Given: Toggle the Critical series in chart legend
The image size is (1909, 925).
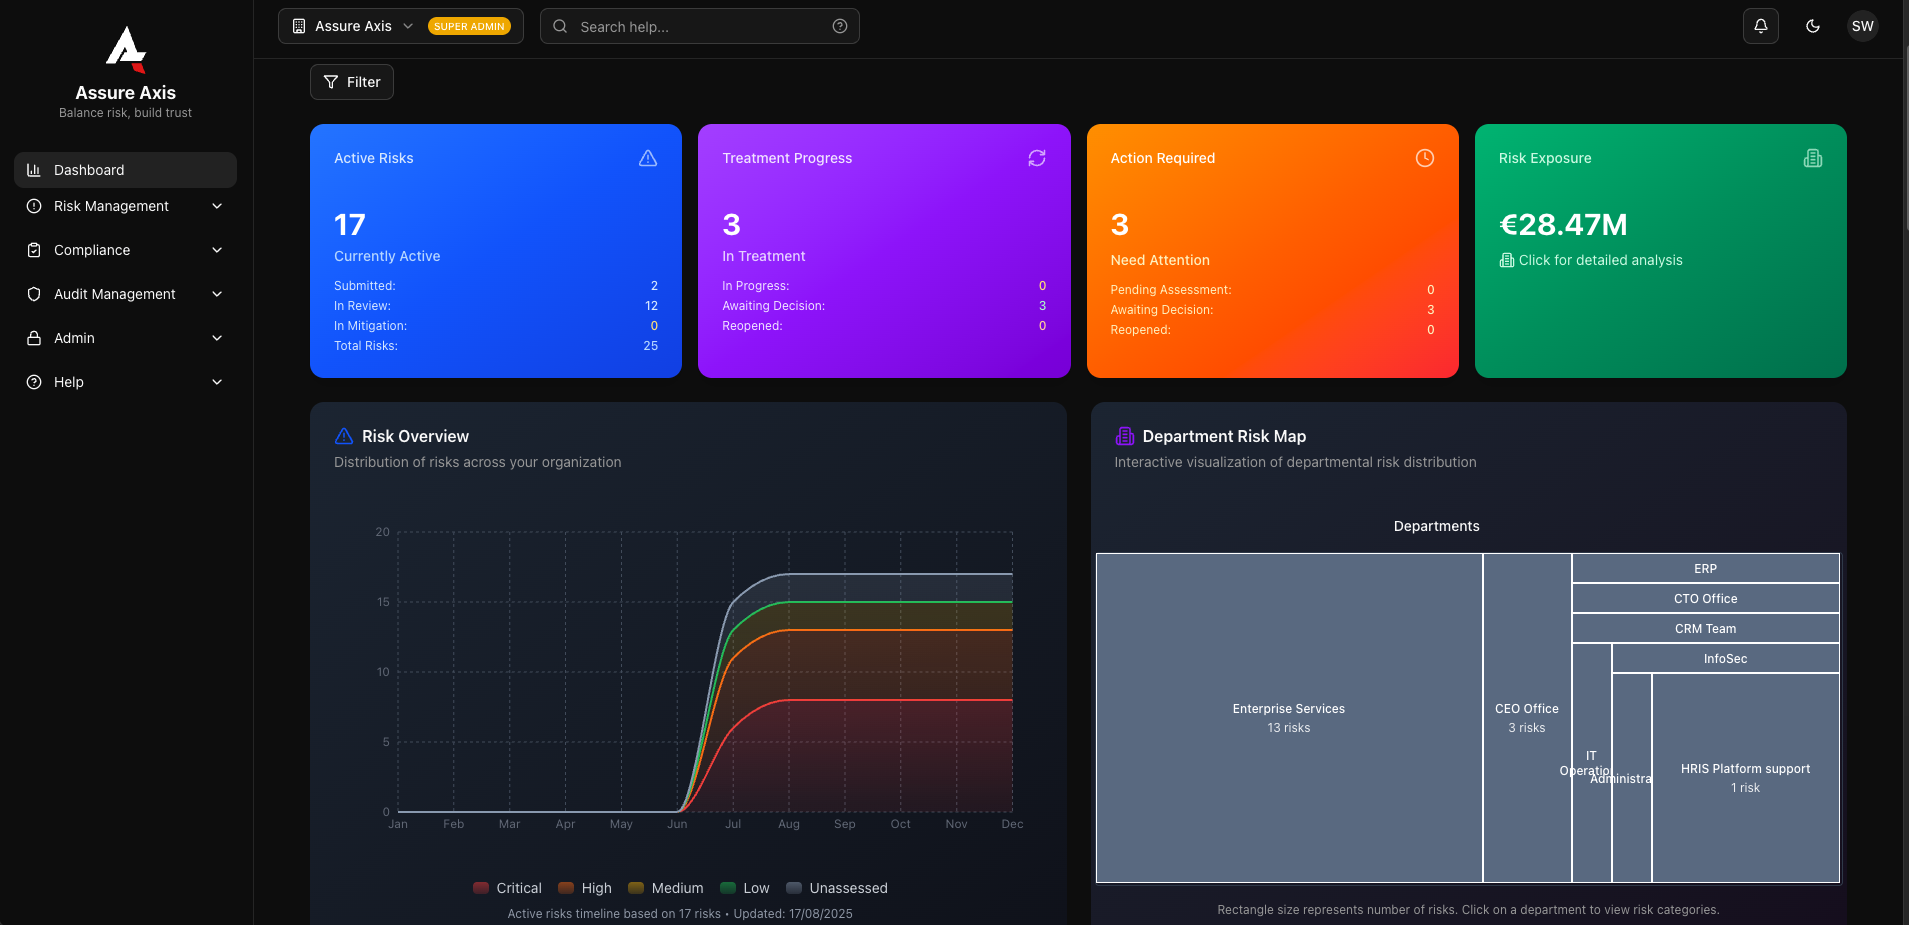Looking at the screenshot, I should [507, 888].
